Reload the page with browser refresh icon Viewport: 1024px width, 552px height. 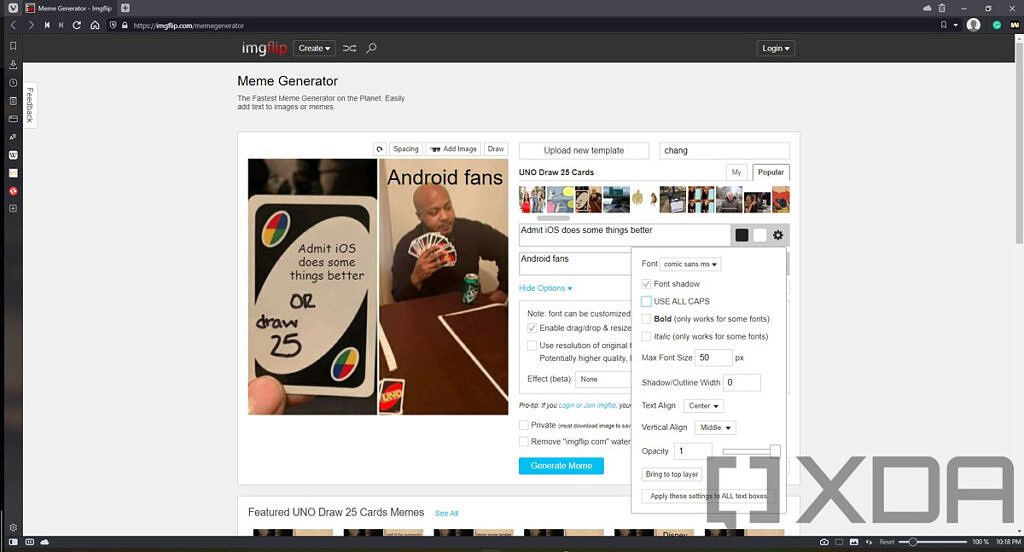tap(78, 25)
